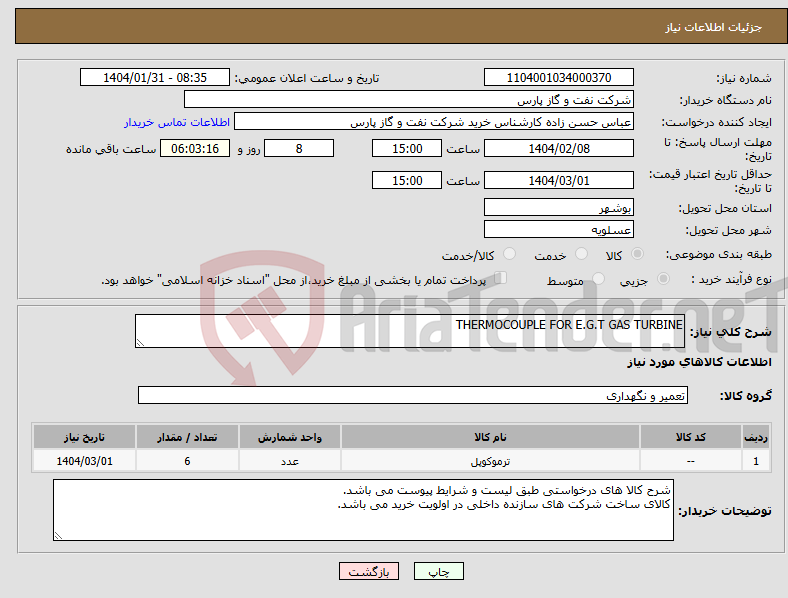The height and width of the screenshot is (598, 788).
Task: Click the THERMOCOUPLE FOR E.G.T GAS TURBINE description box
Action: coord(410,331)
